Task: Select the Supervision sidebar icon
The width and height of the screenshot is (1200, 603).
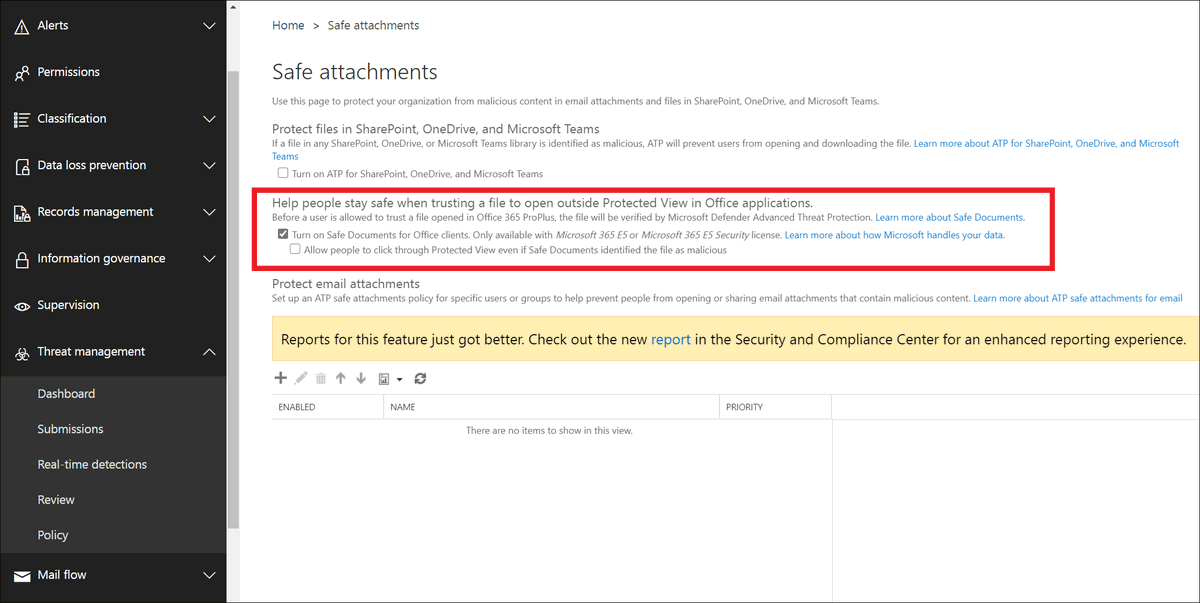Action: (21, 305)
